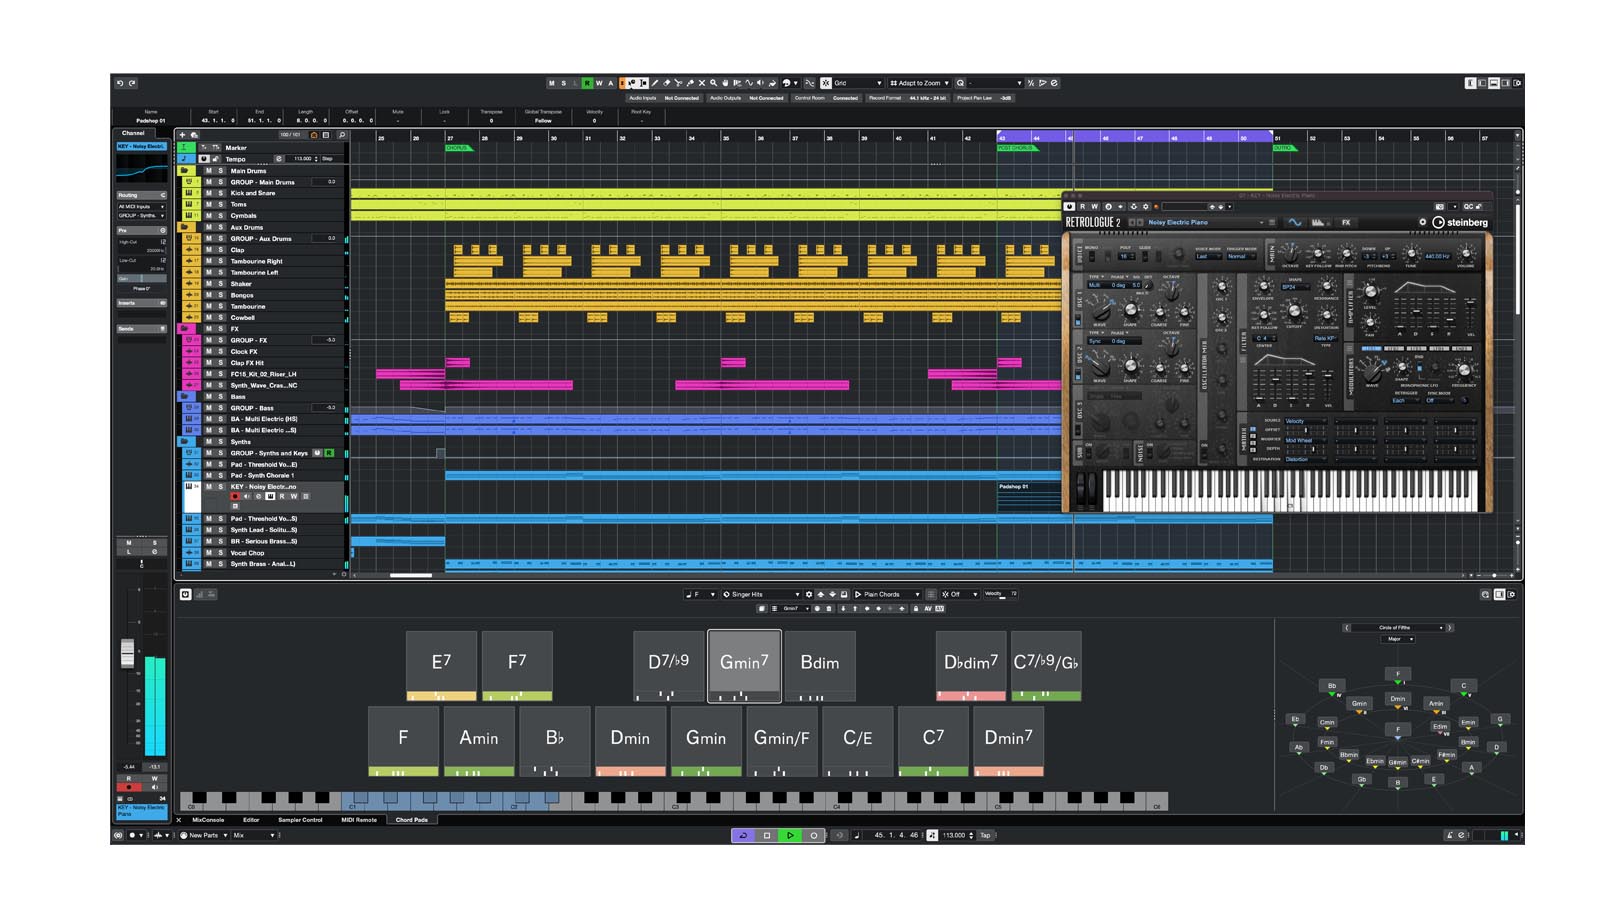Click the Noisy Electric Piano preset name
This screenshot has height=900, width=1600.
pyautogui.click(x=1178, y=222)
